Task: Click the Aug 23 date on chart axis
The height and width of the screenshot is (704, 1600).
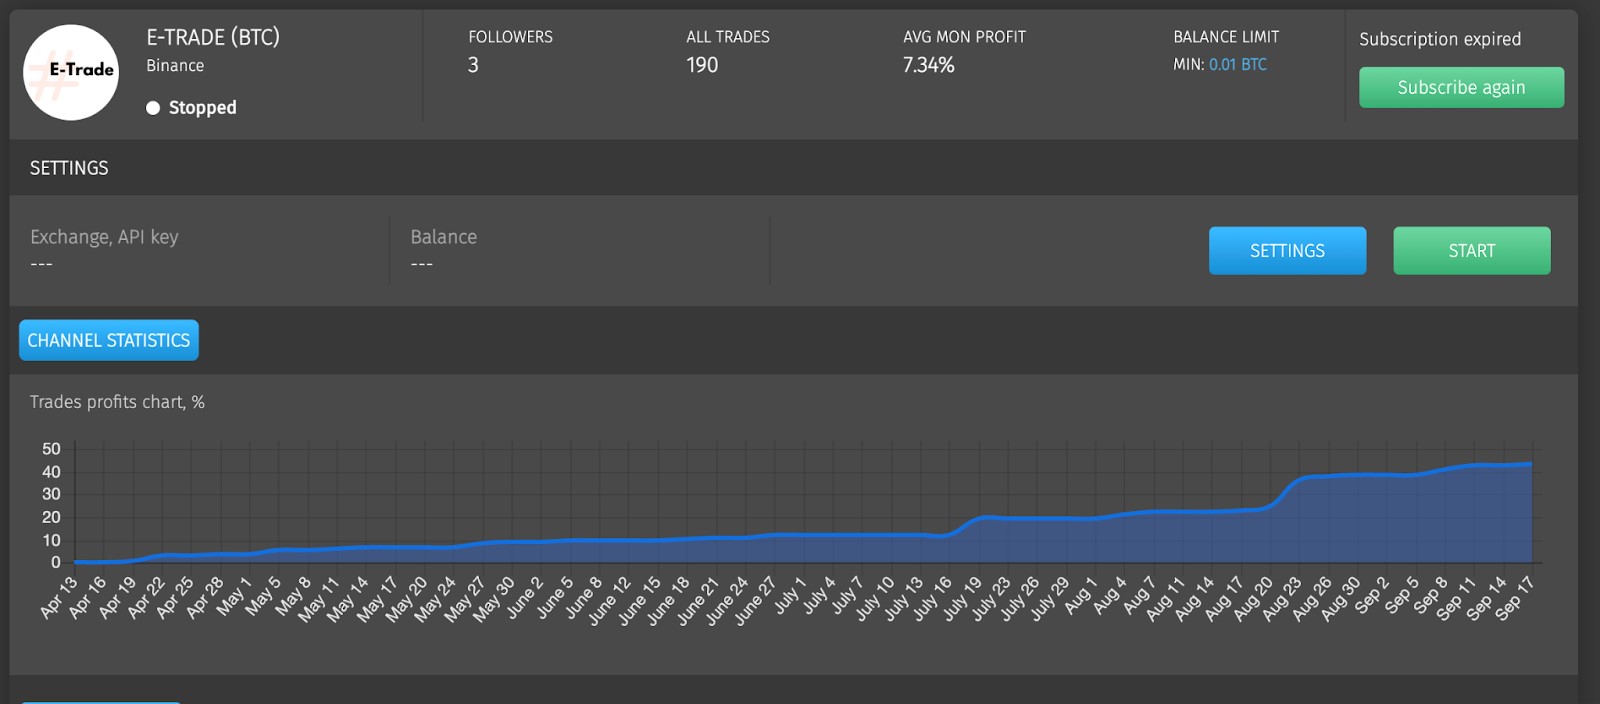Action: coord(1282,600)
